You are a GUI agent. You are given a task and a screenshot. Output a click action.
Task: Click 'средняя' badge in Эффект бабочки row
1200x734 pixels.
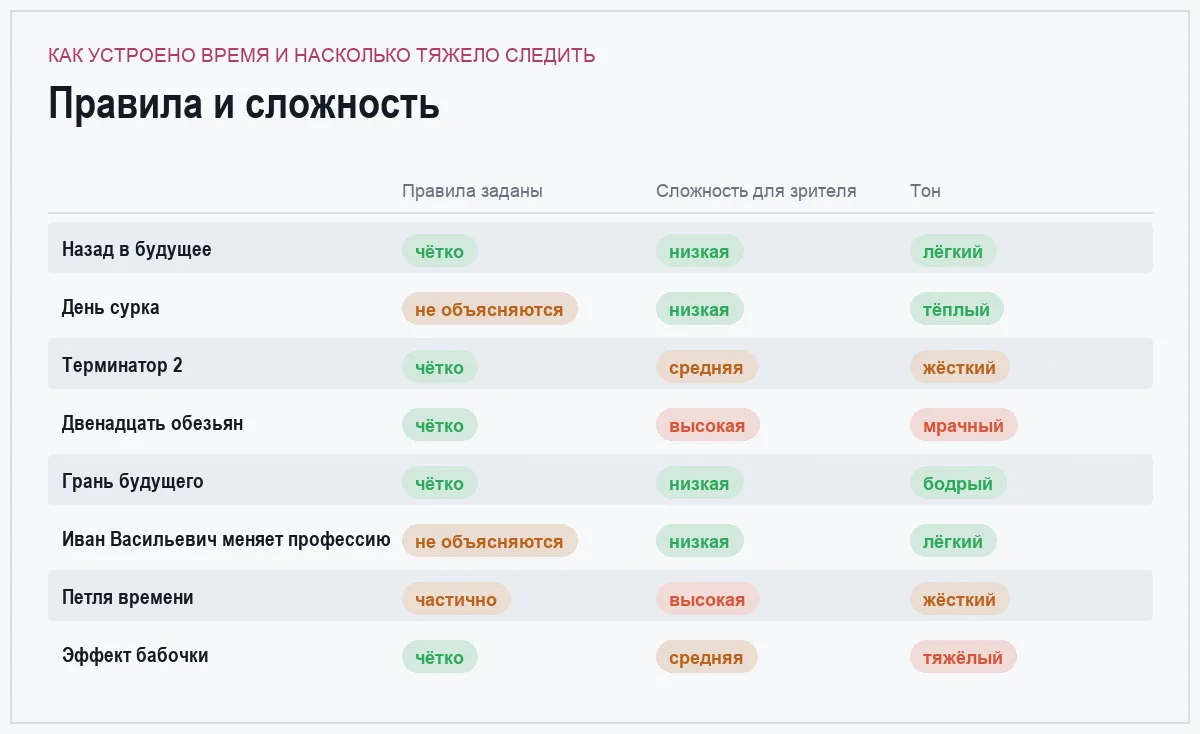click(706, 657)
